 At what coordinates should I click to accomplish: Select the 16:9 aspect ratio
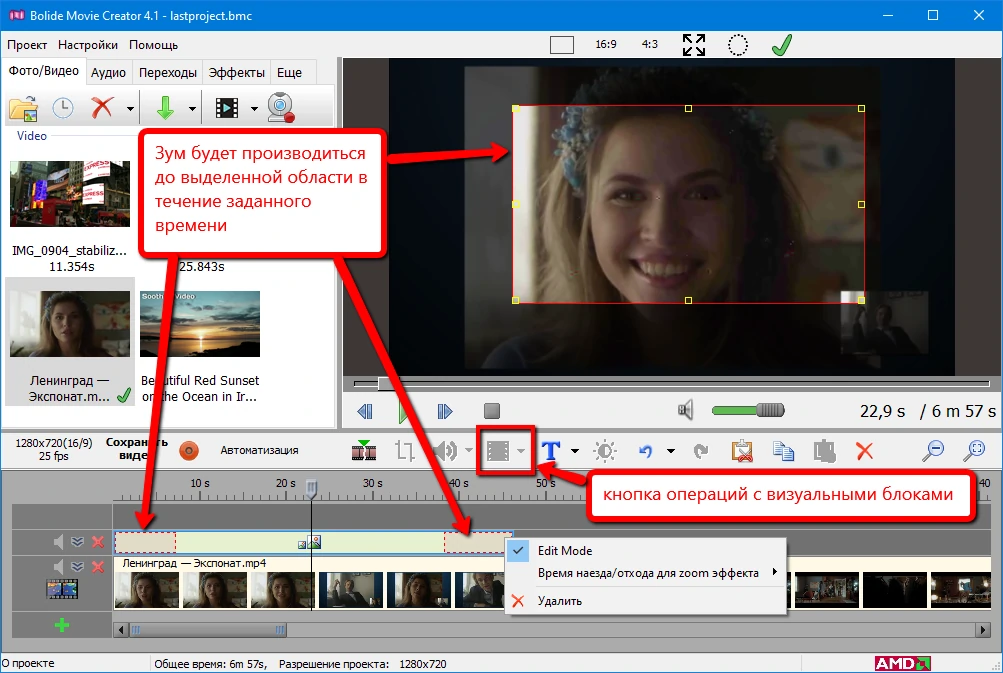(x=606, y=44)
